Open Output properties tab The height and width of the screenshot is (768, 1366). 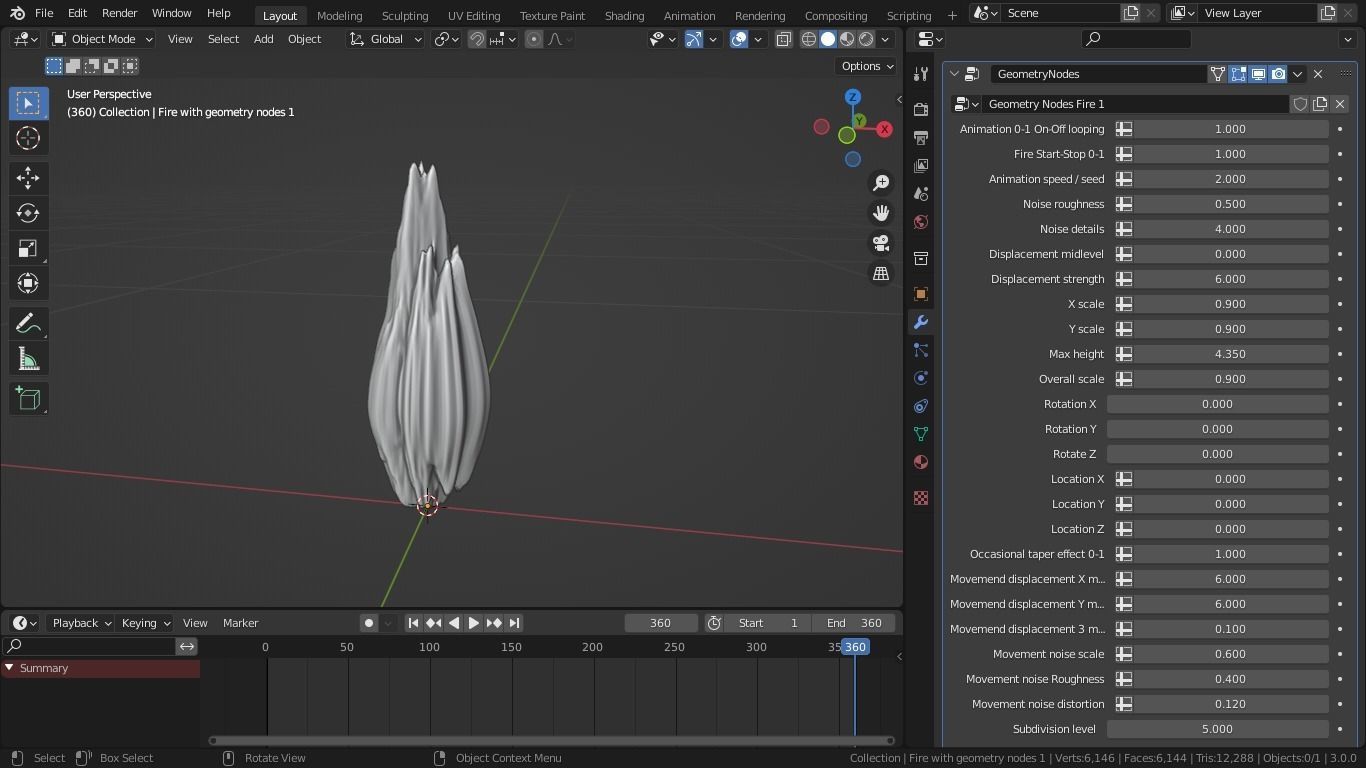pos(921,138)
